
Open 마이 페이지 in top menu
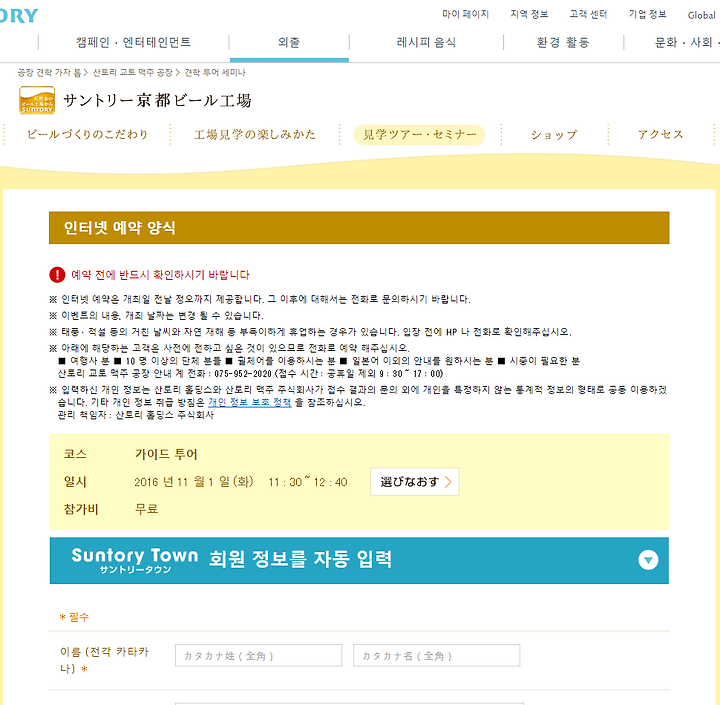pos(466,14)
